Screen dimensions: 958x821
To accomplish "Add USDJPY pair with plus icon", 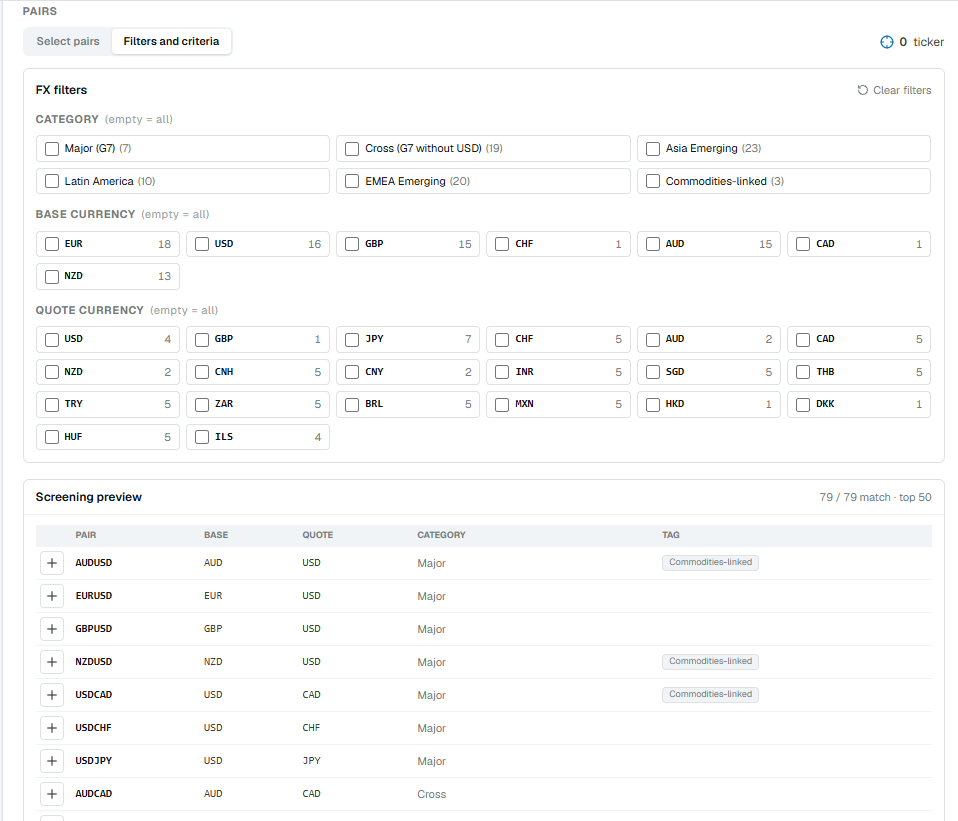I will tap(52, 761).
